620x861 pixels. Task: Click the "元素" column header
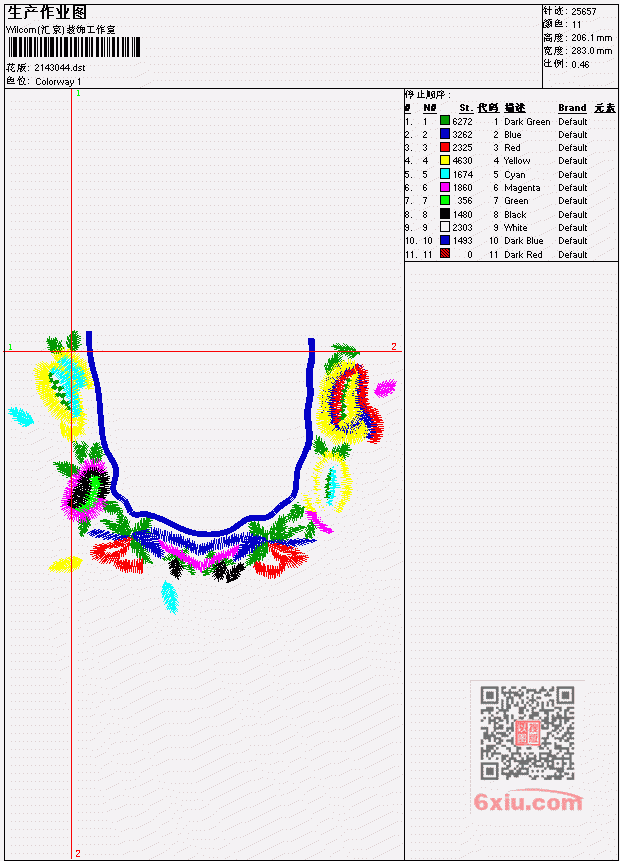(x=605, y=108)
